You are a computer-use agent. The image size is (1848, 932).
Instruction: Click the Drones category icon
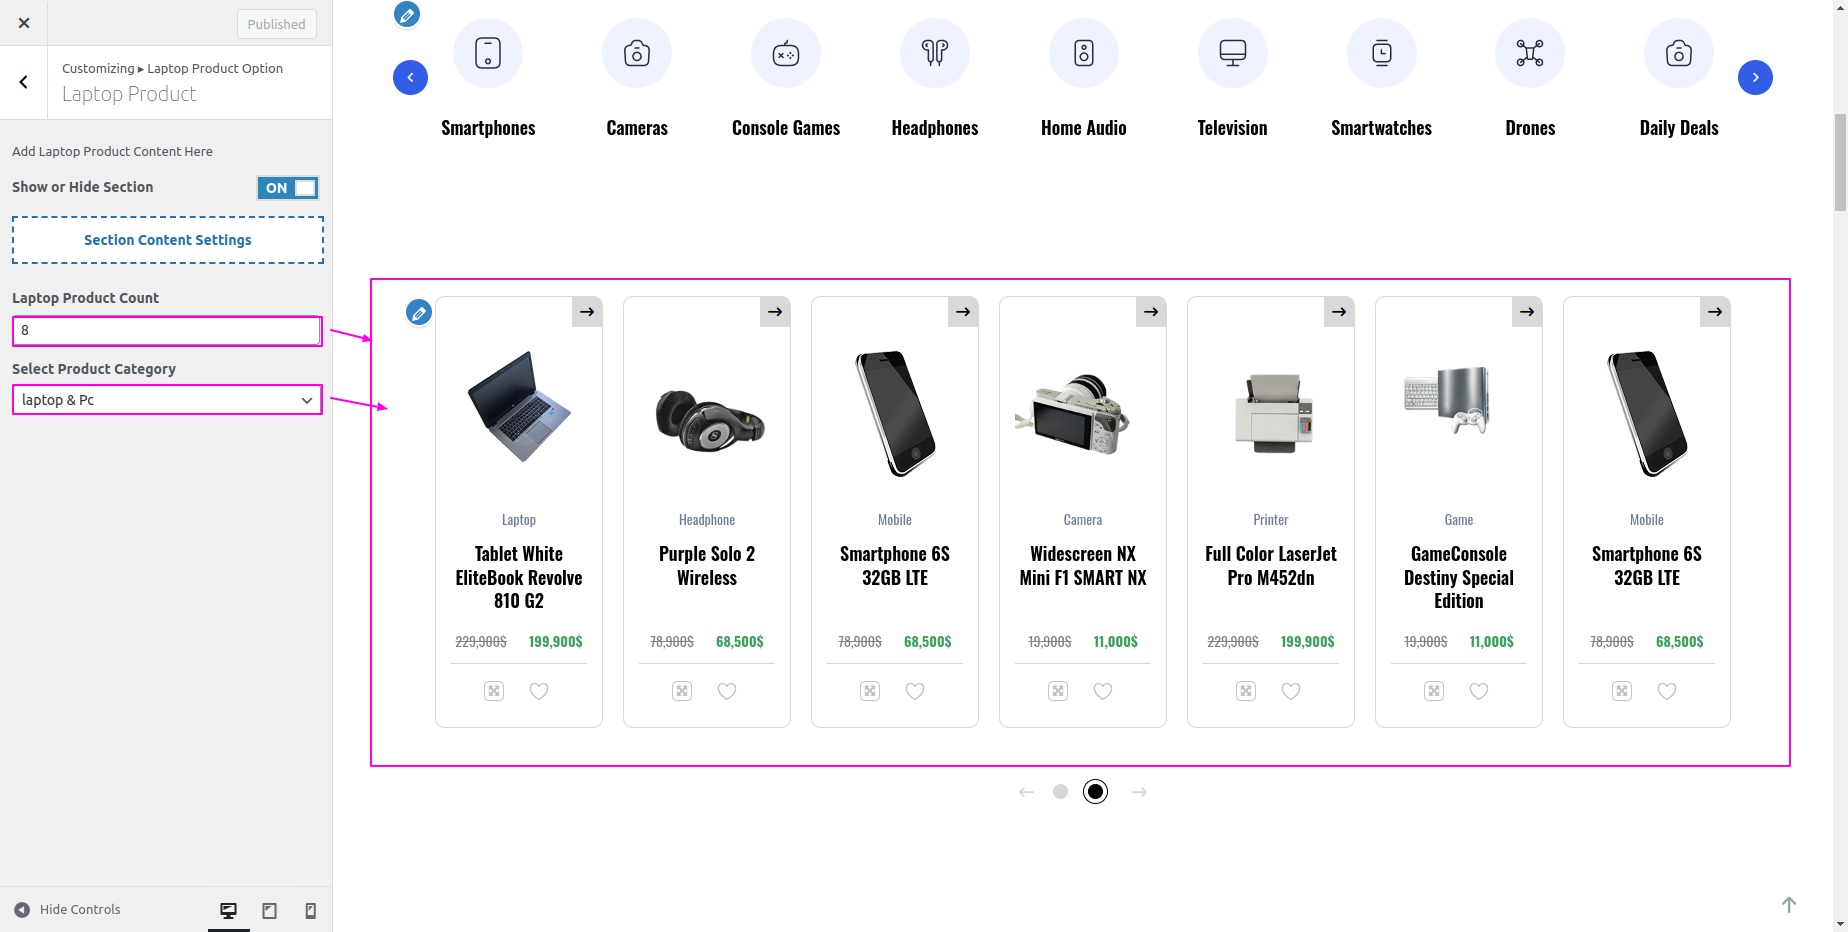(x=1530, y=53)
